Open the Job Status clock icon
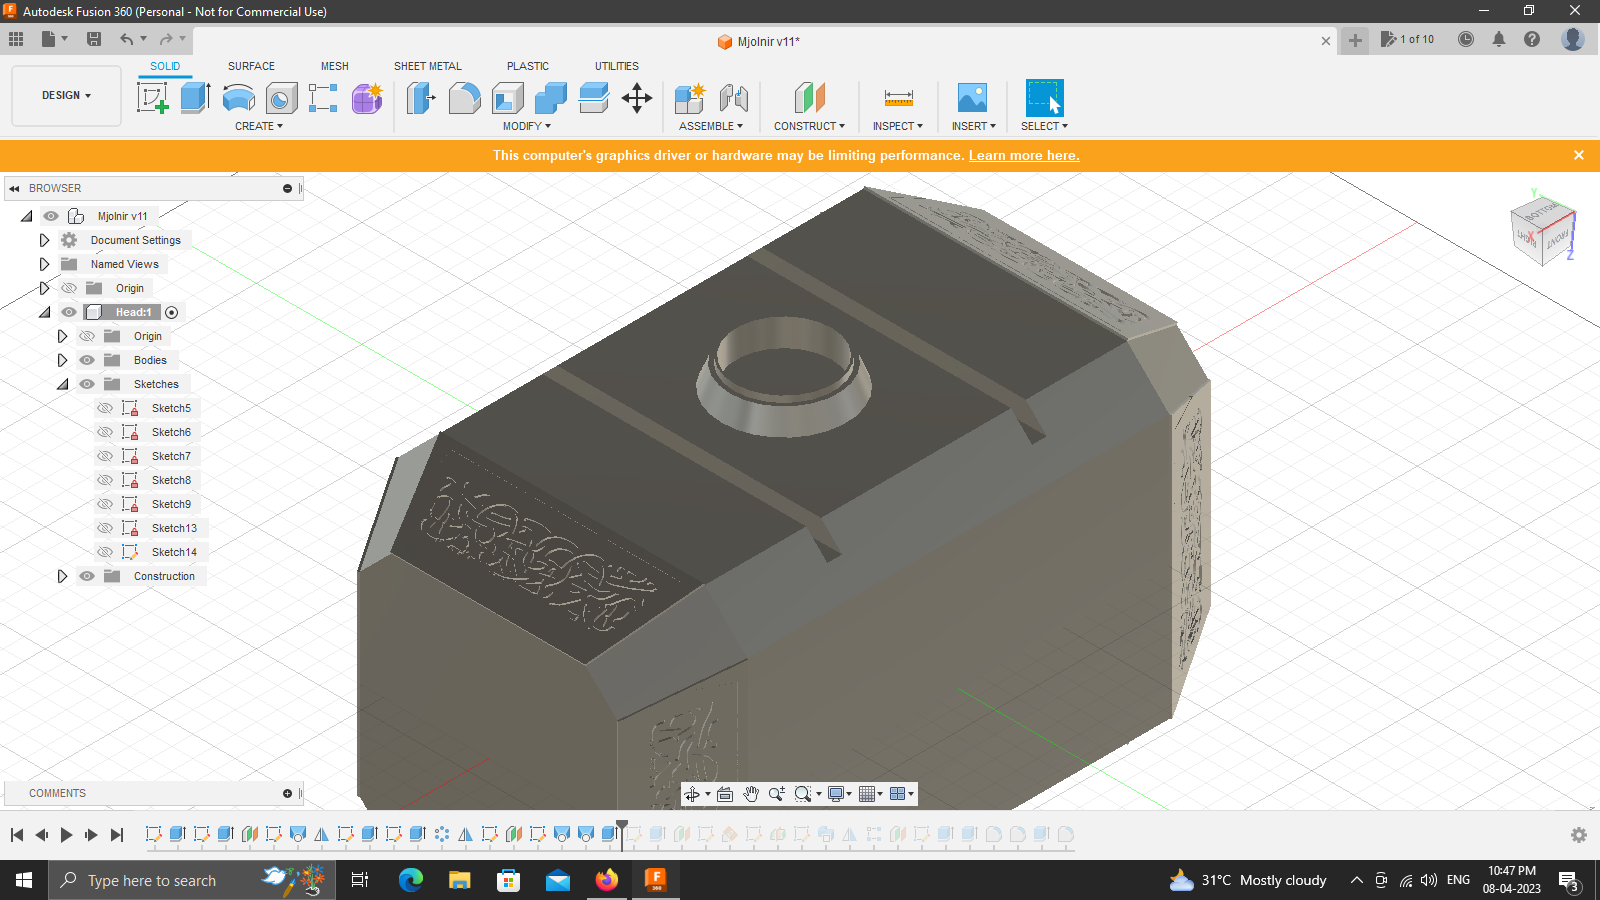The image size is (1600, 900). pyautogui.click(x=1466, y=39)
